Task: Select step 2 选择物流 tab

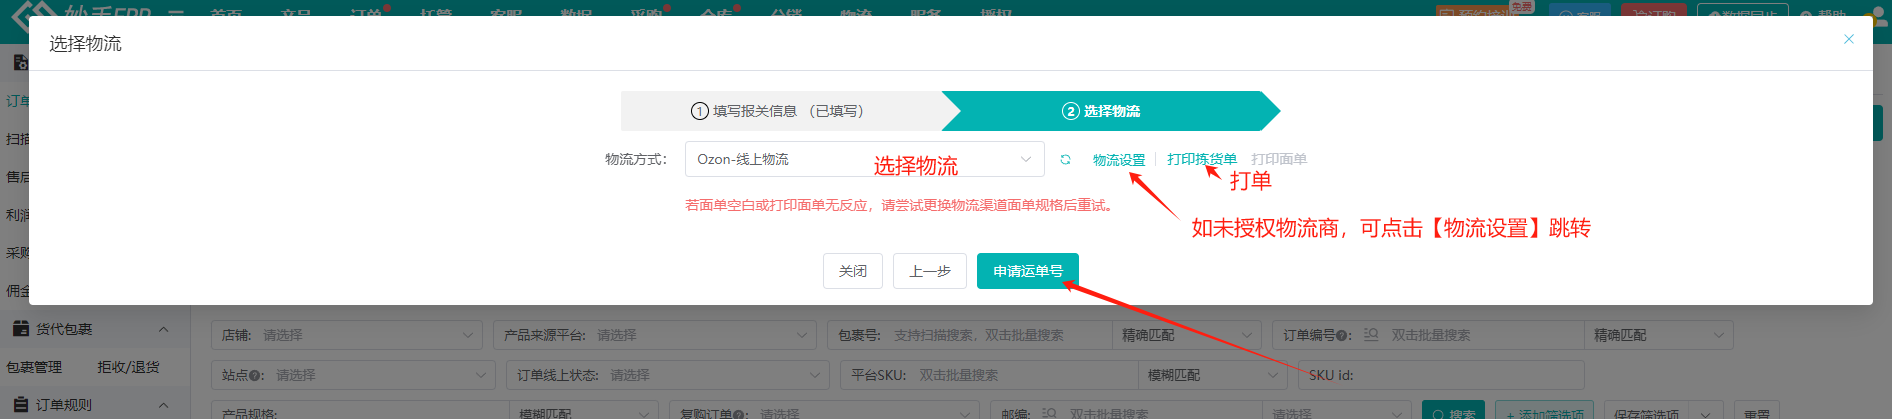Action: coord(1102,111)
